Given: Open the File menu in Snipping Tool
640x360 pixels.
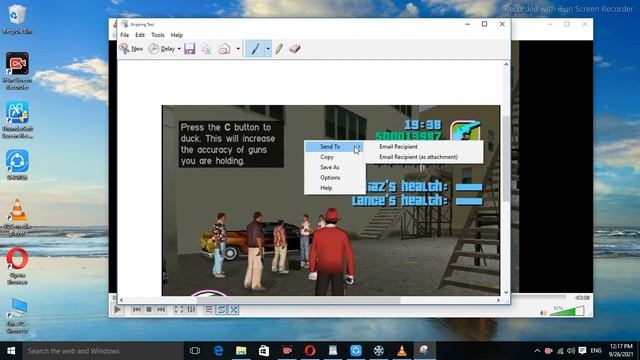Looking at the screenshot, I should pos(124,35).
